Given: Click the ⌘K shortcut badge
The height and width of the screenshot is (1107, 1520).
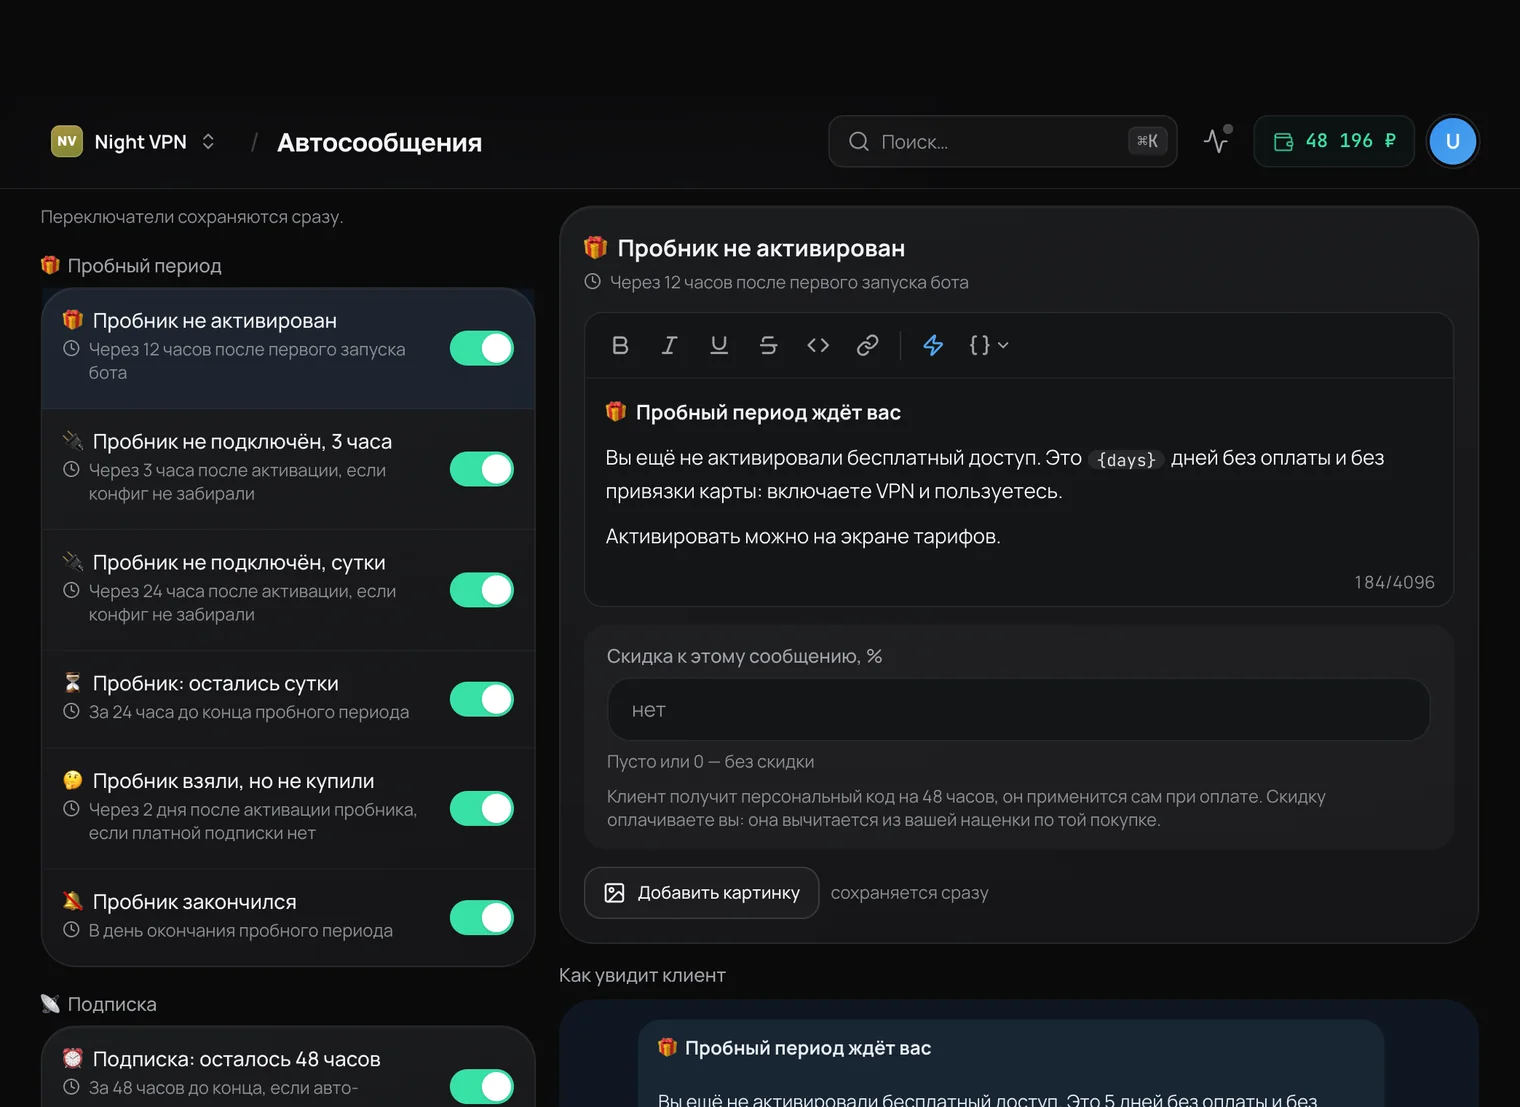Looking at the screenshot, I should [x=1147, y=141].
